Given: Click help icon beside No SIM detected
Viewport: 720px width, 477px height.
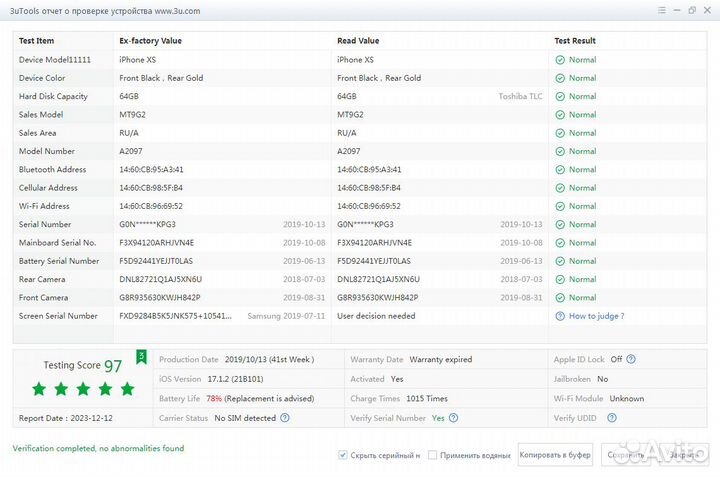Looking at the screenshot, I should coord(285,418).
